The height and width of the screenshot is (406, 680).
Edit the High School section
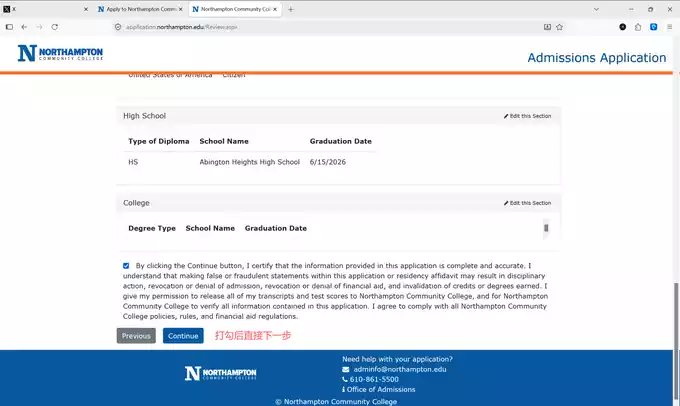pos(527,116)
